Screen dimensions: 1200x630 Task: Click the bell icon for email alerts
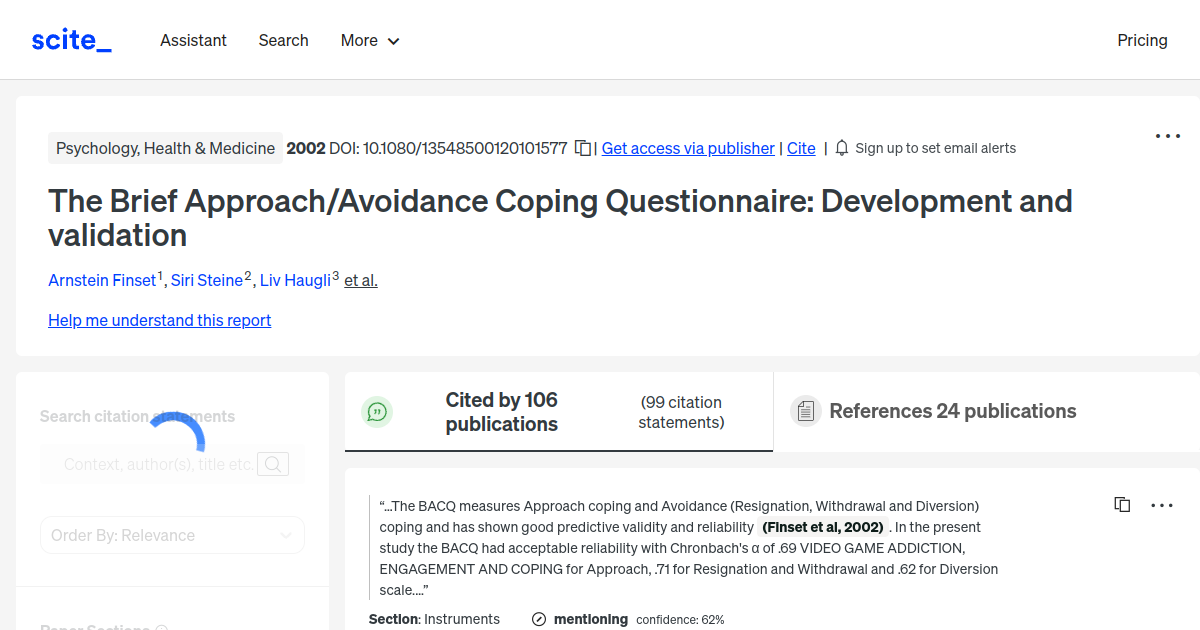click(841, 147)
